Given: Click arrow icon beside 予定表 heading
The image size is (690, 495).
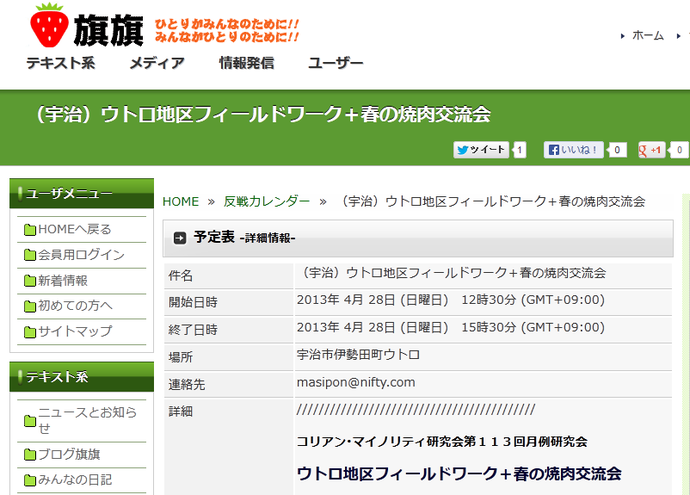Looking at the screenshot, I should tap(180, 238).
